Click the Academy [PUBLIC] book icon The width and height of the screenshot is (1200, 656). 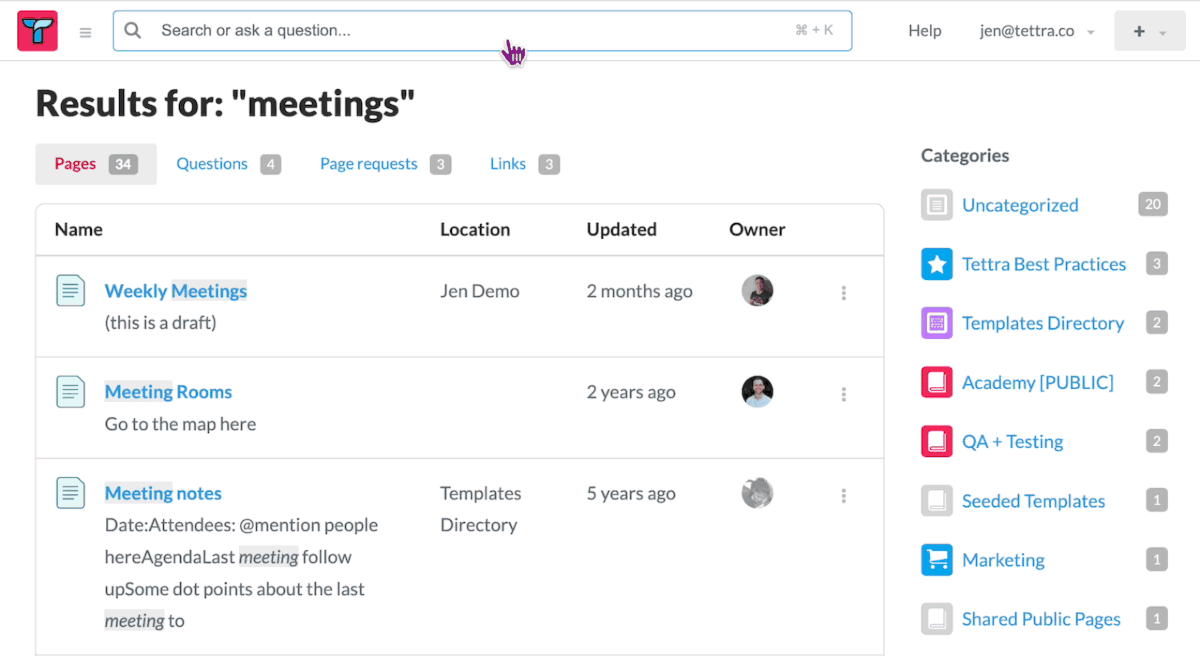(x=937, y=382)
